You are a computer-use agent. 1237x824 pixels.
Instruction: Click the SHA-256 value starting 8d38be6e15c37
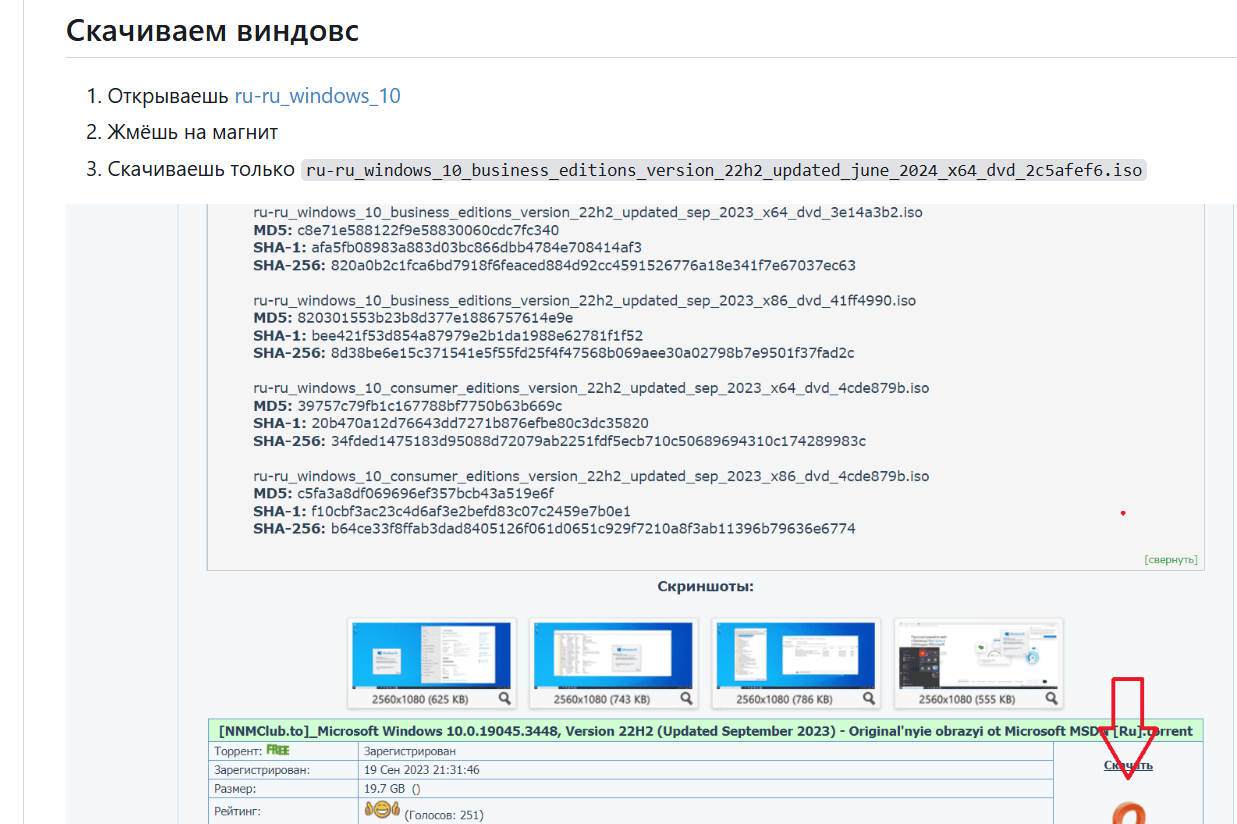point(592,353)
